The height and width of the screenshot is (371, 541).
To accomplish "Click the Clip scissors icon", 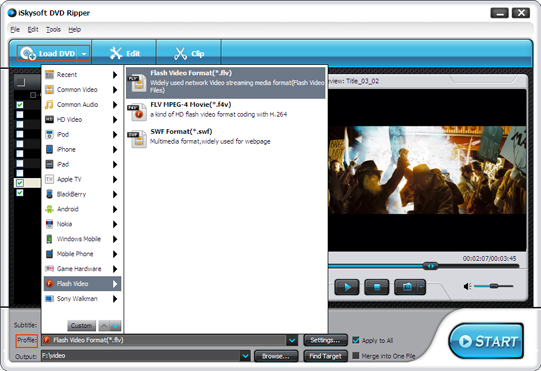I will click(x=180, y=53).
